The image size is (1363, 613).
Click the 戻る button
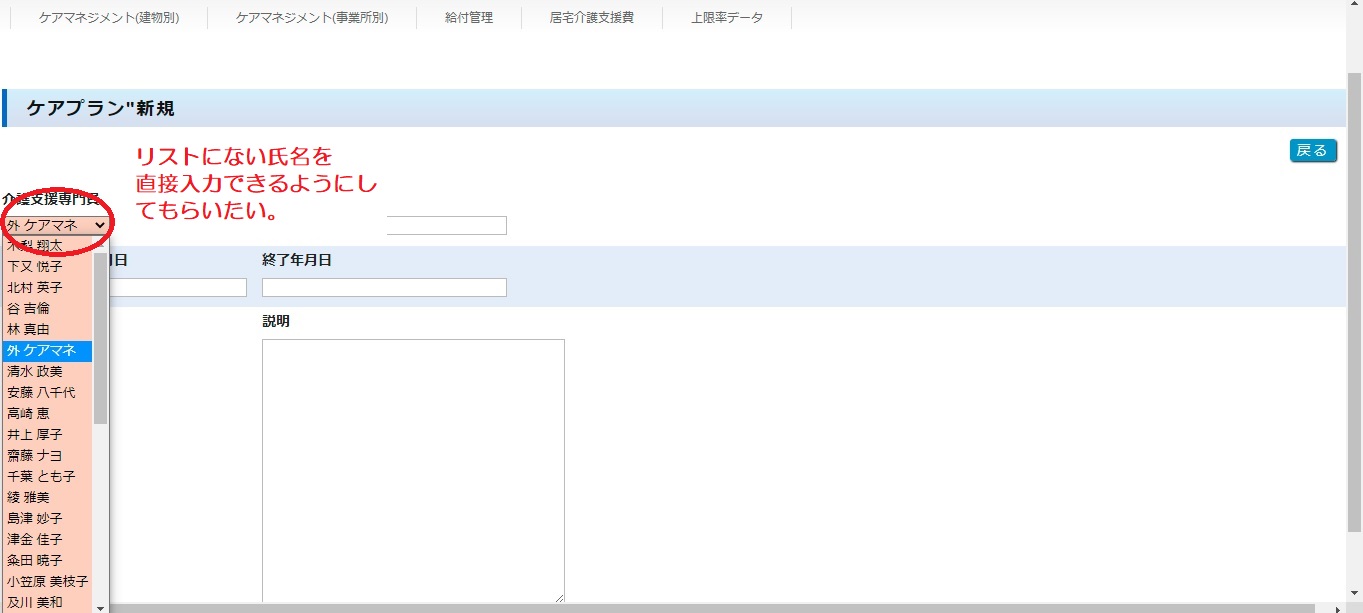click(x=1312, y=150)
